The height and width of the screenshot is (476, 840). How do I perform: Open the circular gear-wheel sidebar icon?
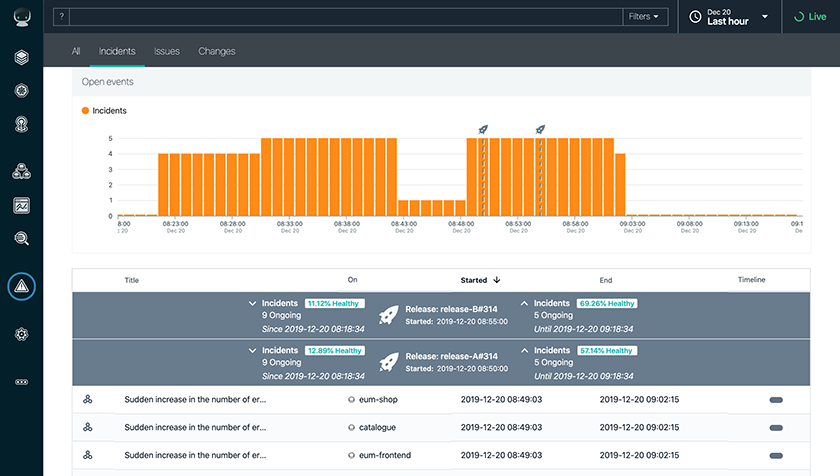click(21, 90)
